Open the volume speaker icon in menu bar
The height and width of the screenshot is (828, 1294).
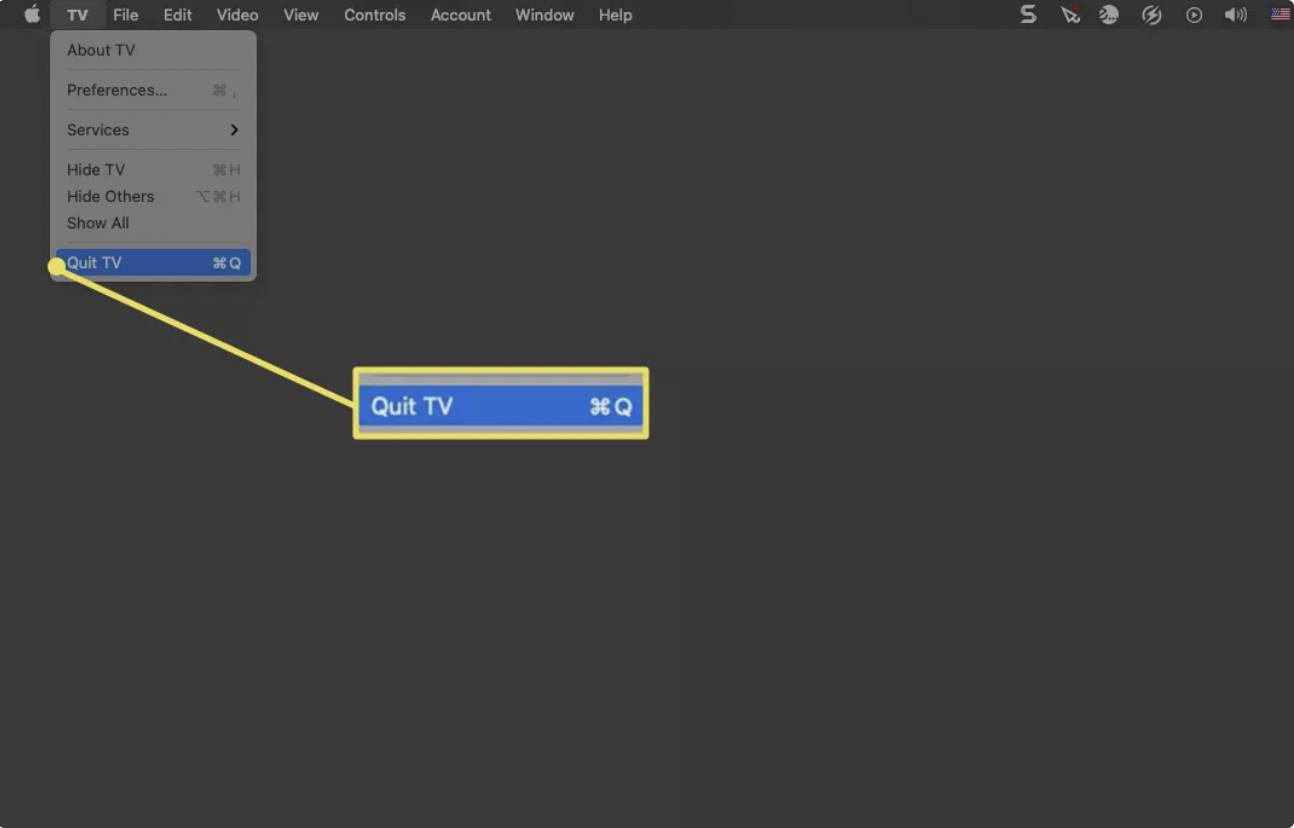(1236, 15)
